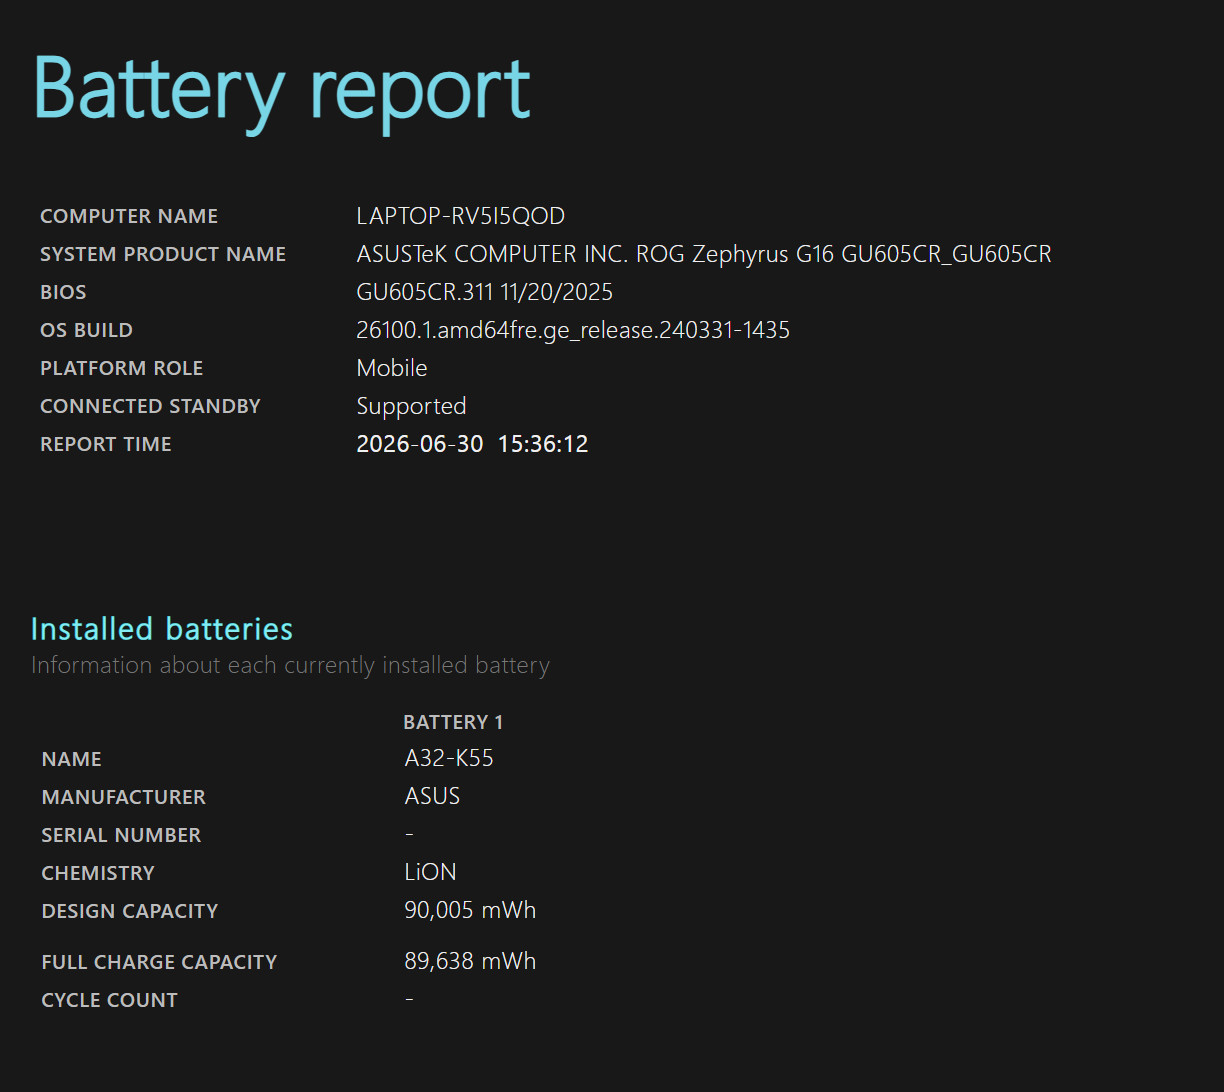This screenshot has height=1092, width=1224.
Task: Select design capacity 90,005 mWh
Action: (470, 910)
